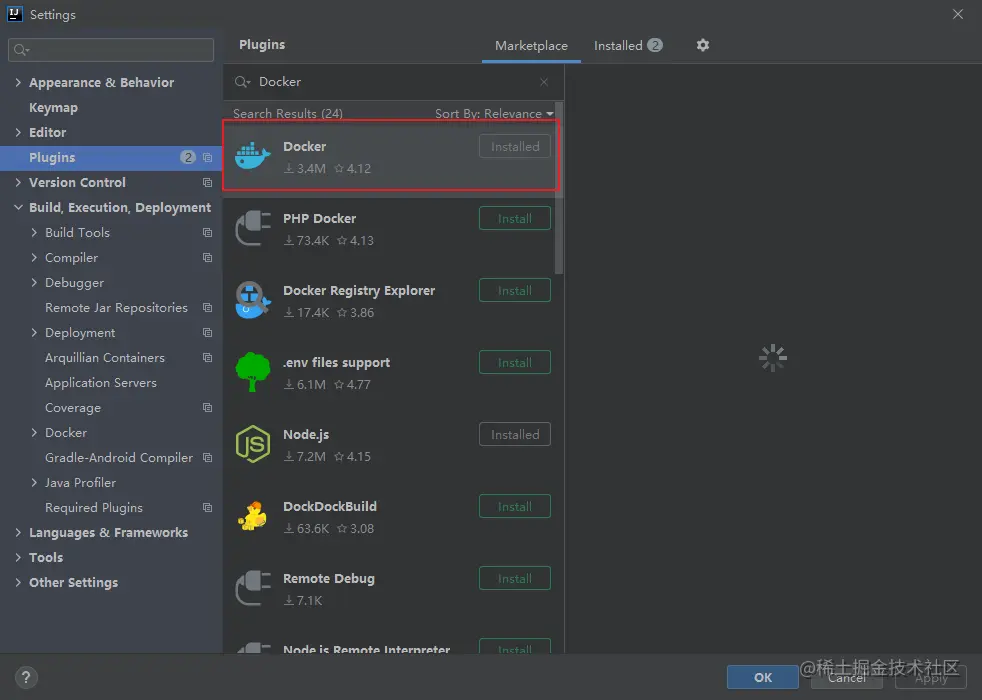Click the Remote Debug plug icon
982x700 pixels.
[252, 589]
